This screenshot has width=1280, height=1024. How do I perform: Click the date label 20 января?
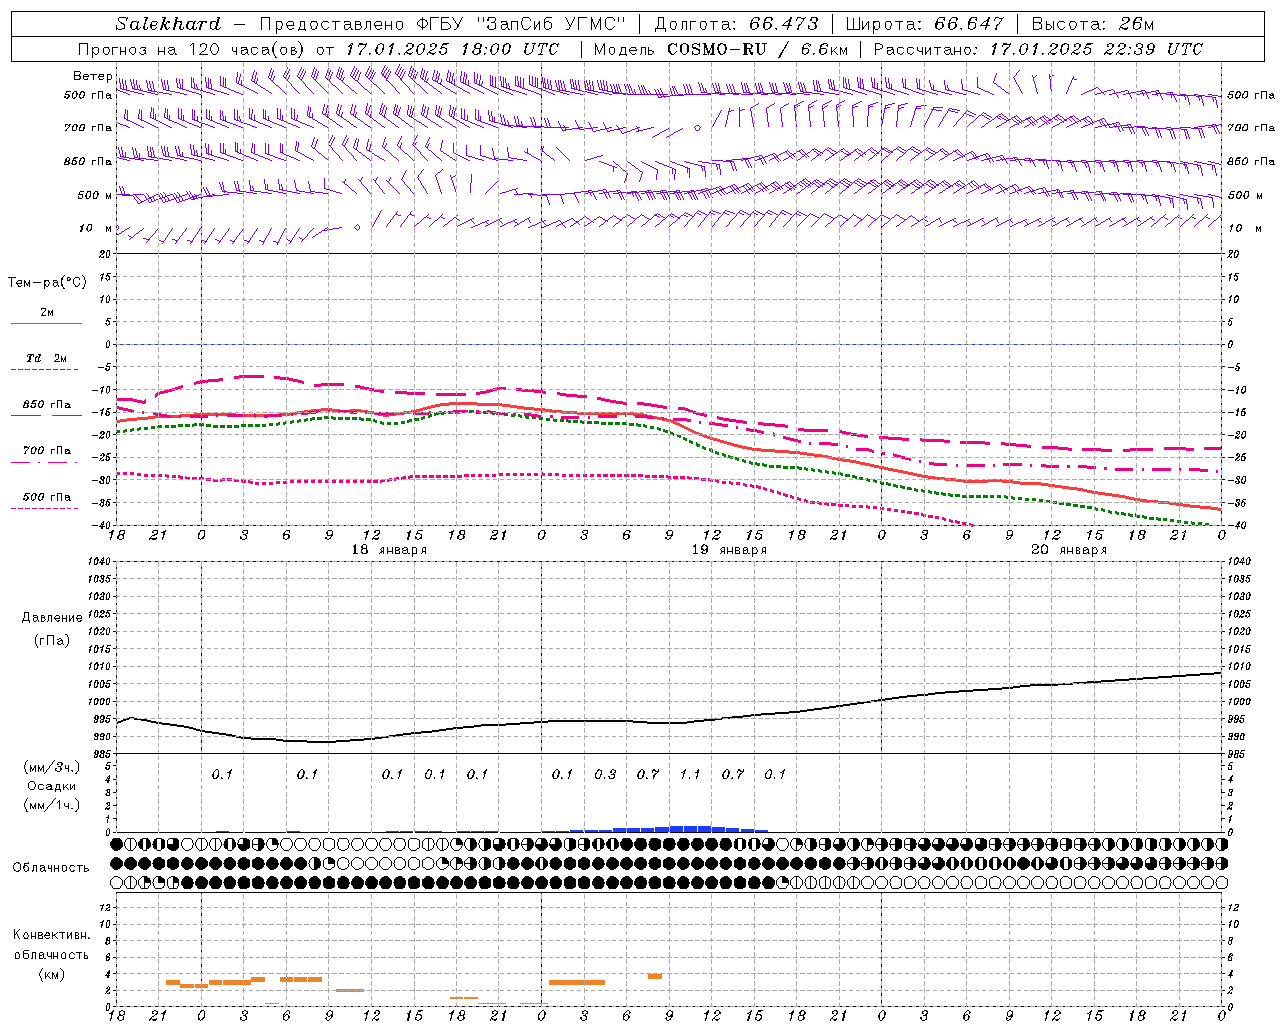(1069, 550)
